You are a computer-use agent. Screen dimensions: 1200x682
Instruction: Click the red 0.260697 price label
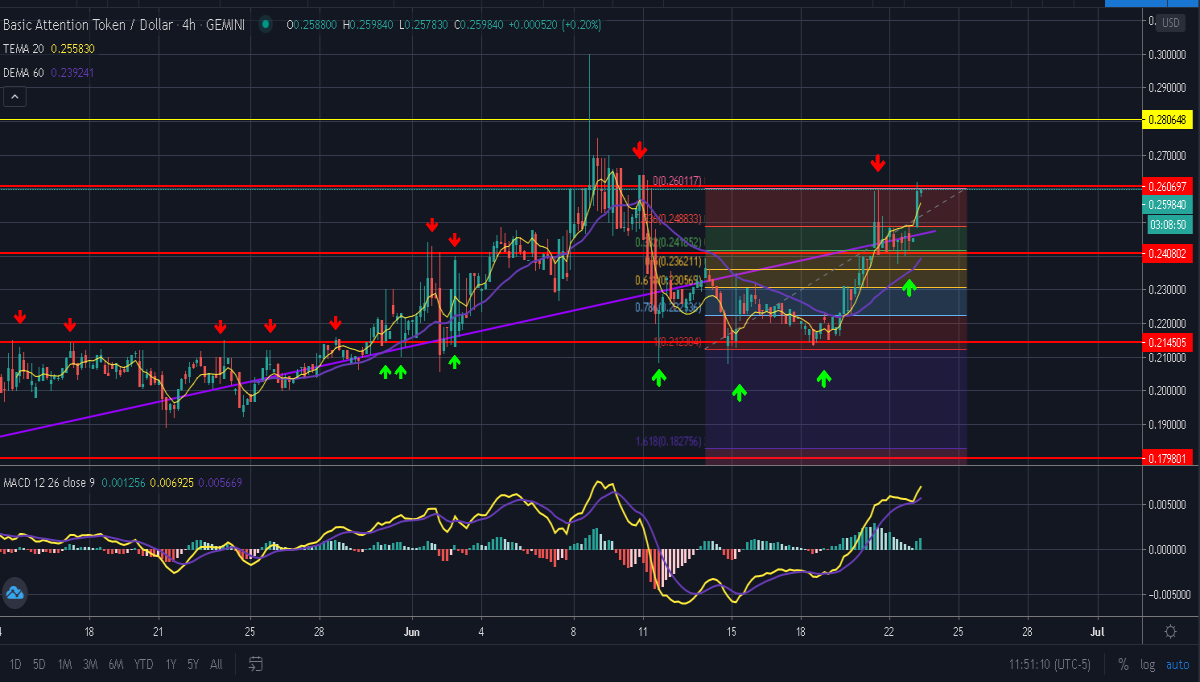coord(1168,187)
